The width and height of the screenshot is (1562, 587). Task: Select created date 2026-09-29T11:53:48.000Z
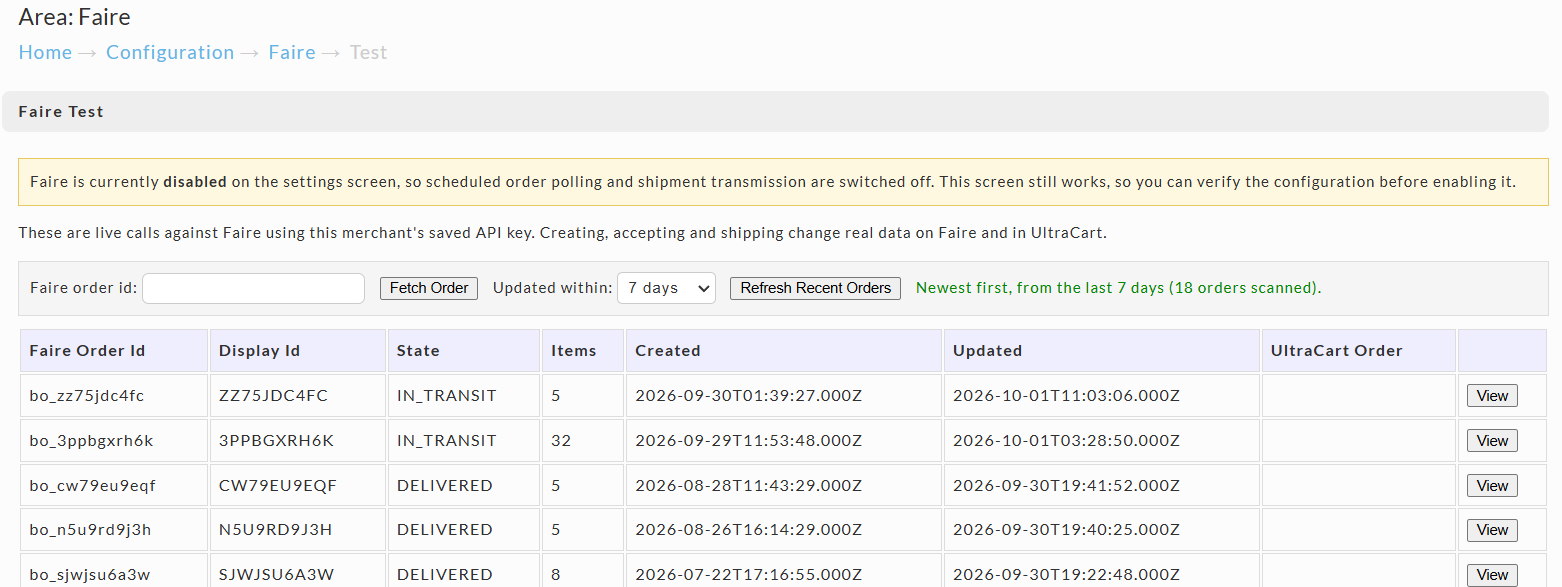784,441
